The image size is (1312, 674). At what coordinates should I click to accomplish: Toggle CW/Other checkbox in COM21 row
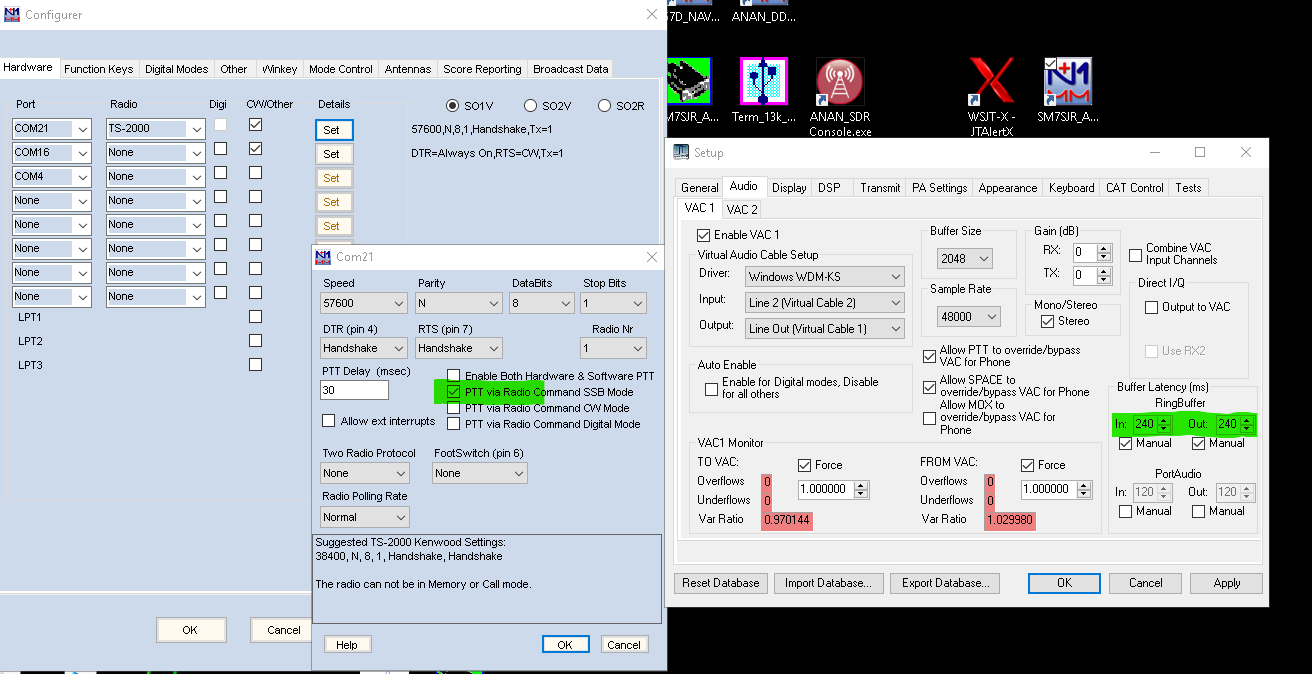point(255,125)
